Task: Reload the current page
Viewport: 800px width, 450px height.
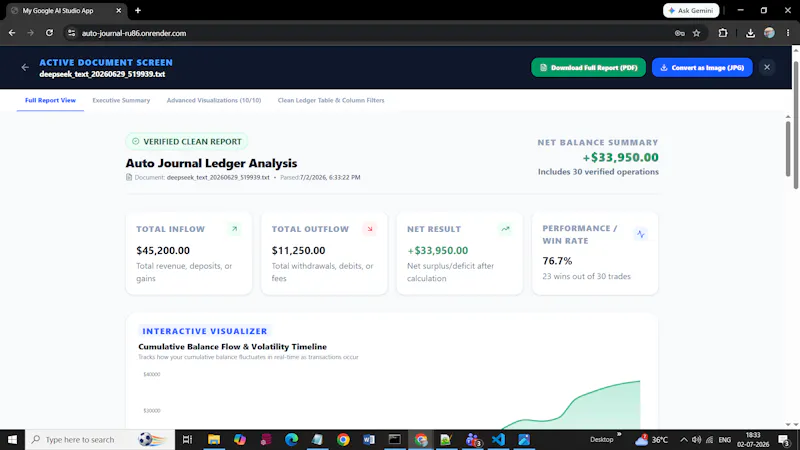Action: [49, 33]
